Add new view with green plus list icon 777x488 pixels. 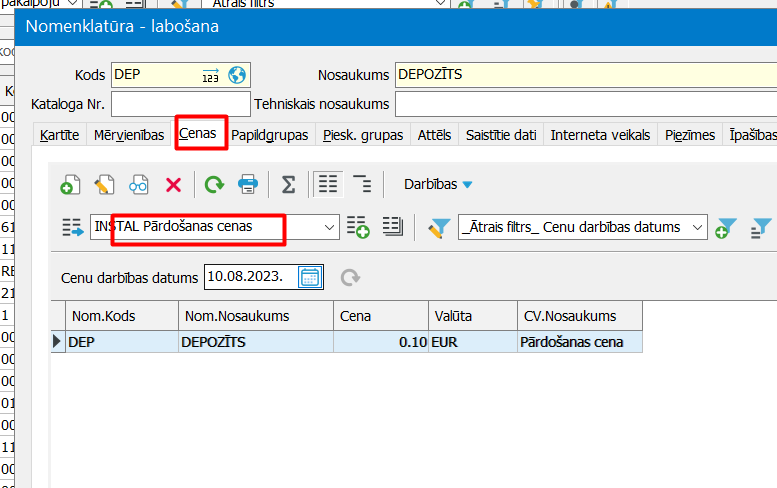tap(358, 227)
